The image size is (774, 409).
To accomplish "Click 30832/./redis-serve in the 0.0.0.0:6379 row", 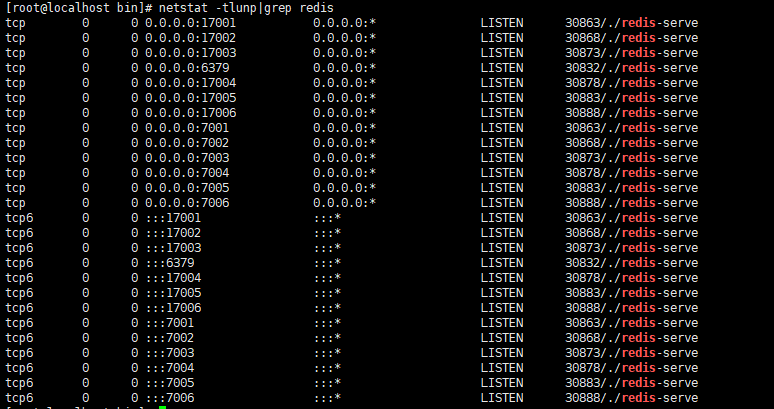I will tap(631, 68).
